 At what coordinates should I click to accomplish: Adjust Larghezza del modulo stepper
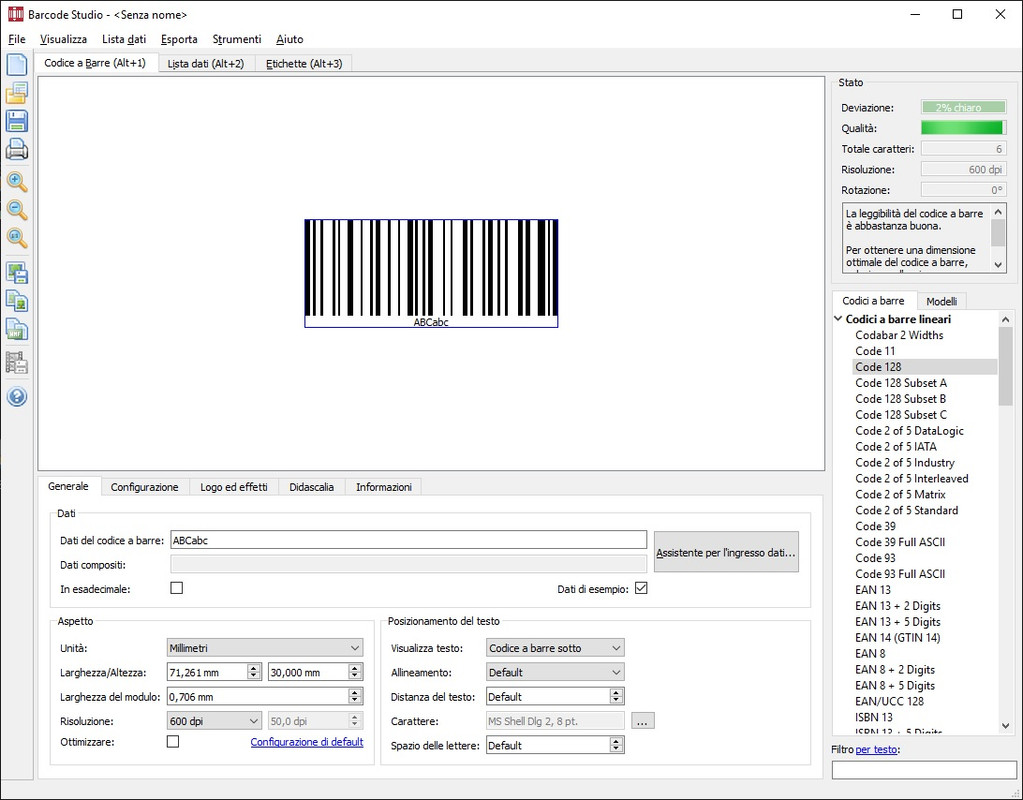355,696
